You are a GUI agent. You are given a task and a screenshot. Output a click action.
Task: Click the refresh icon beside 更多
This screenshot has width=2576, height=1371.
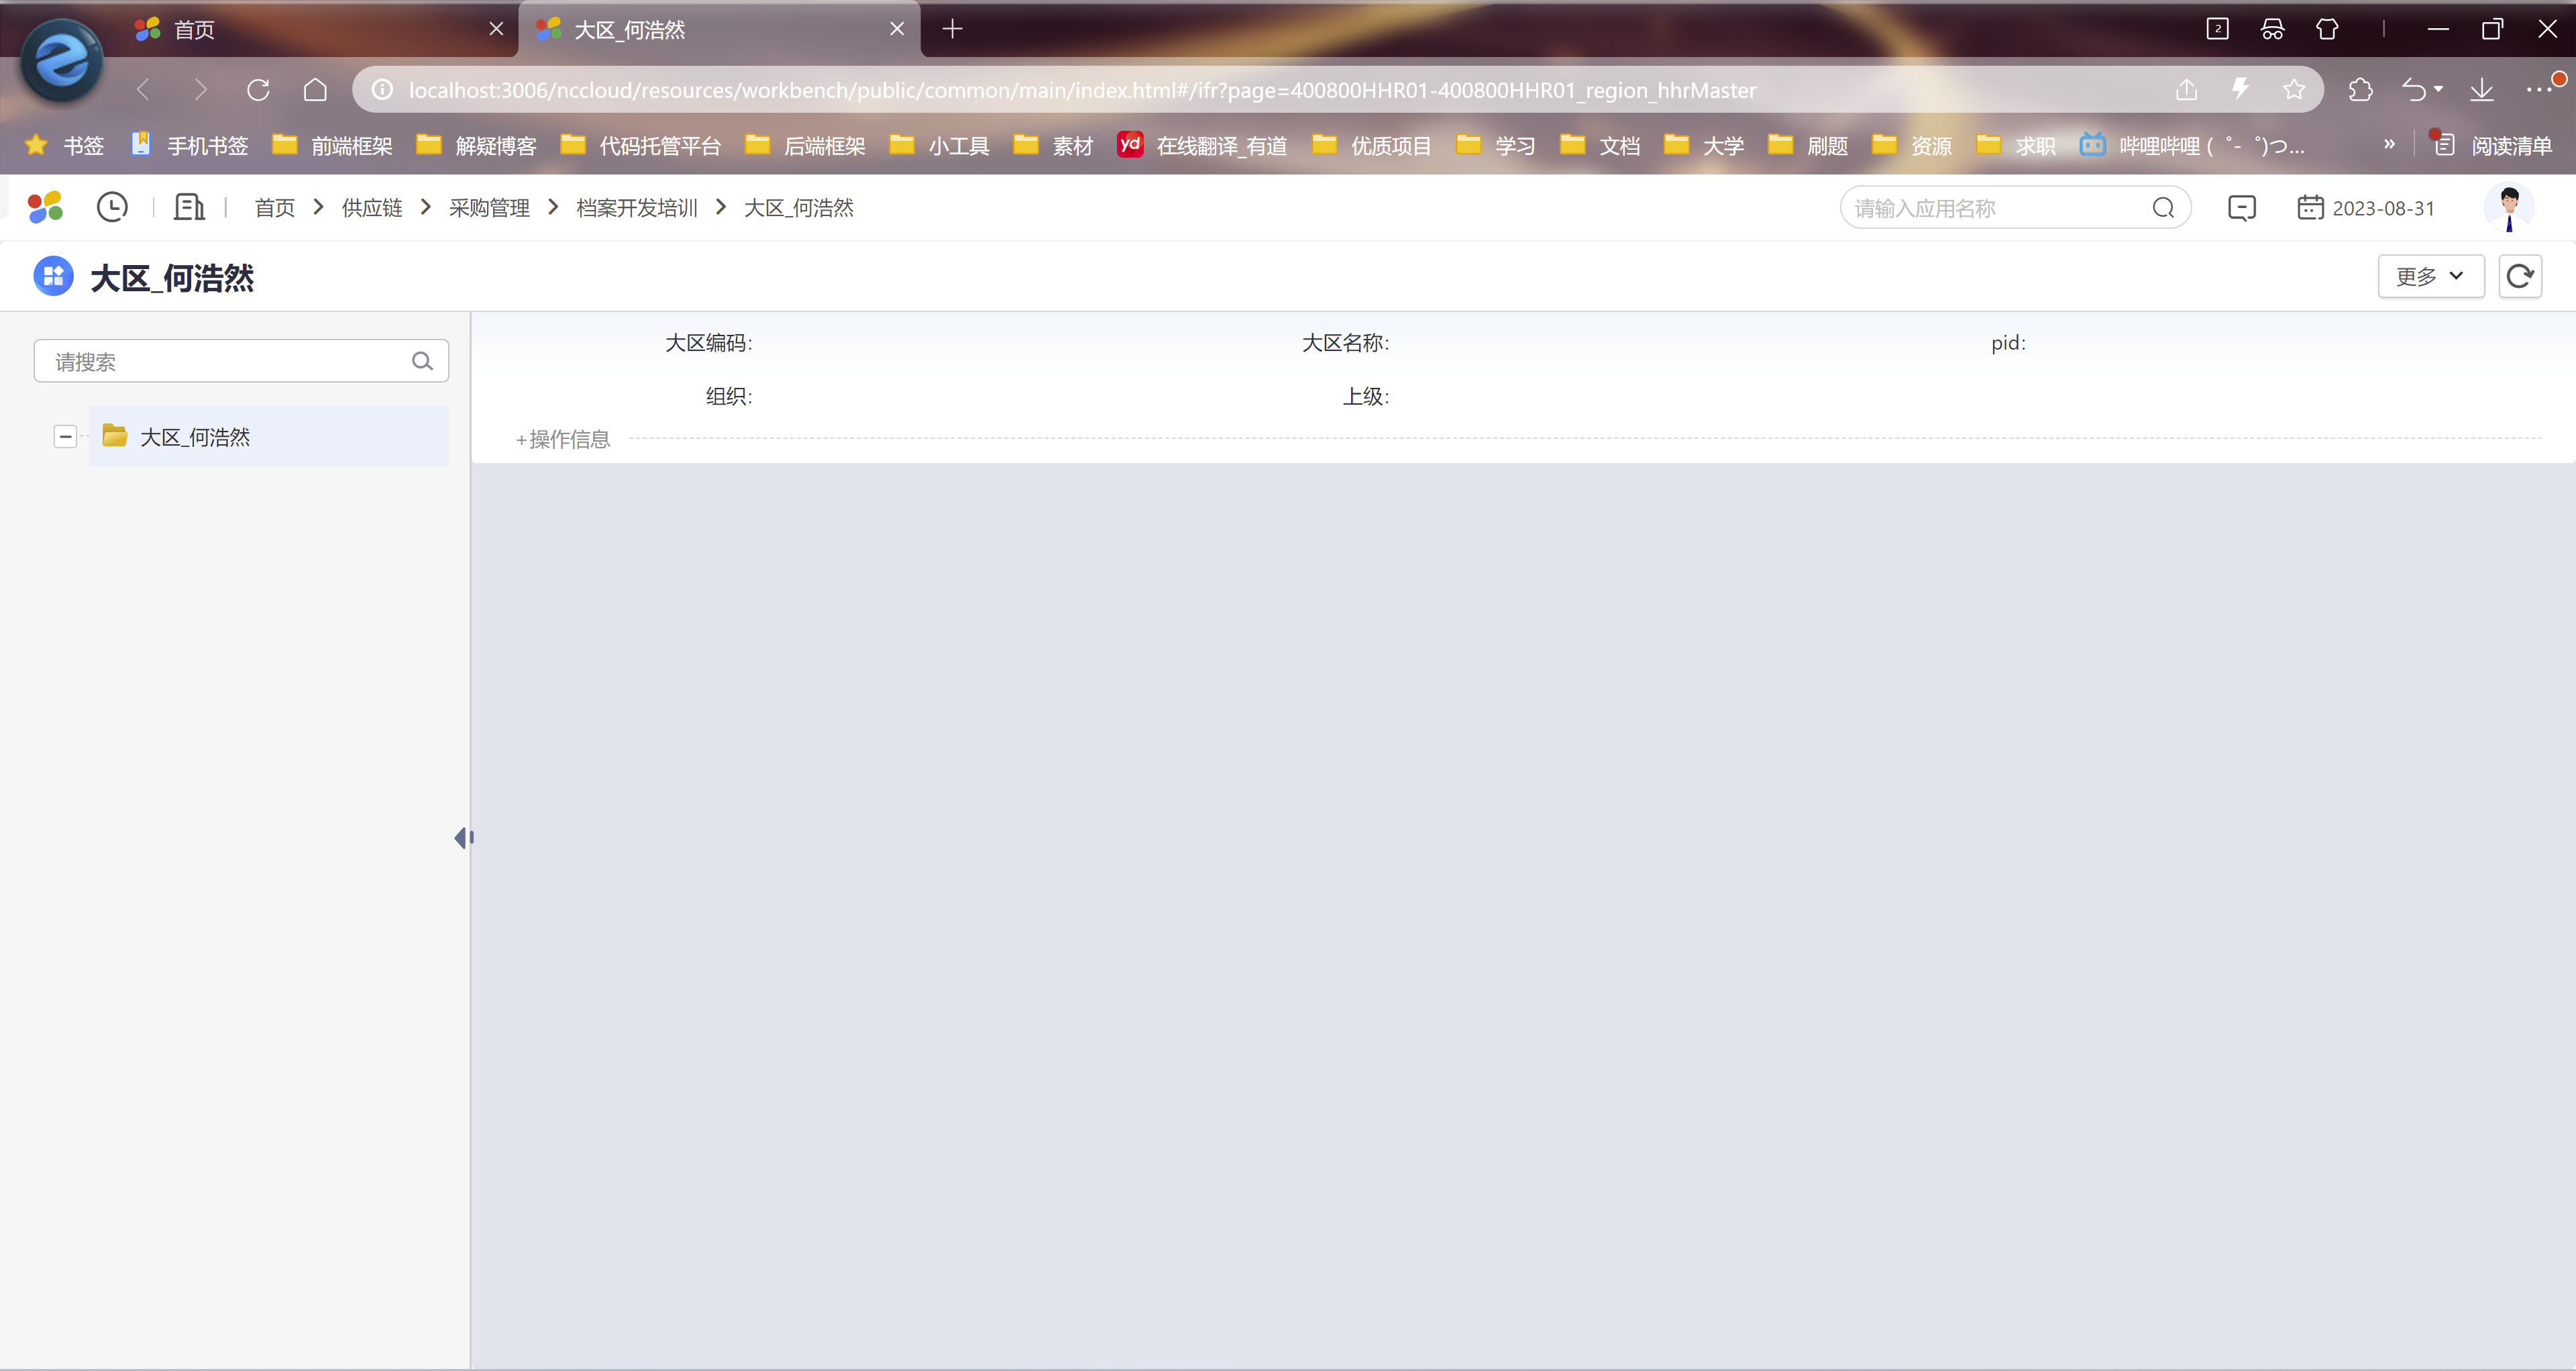[x=2519, y=276]
